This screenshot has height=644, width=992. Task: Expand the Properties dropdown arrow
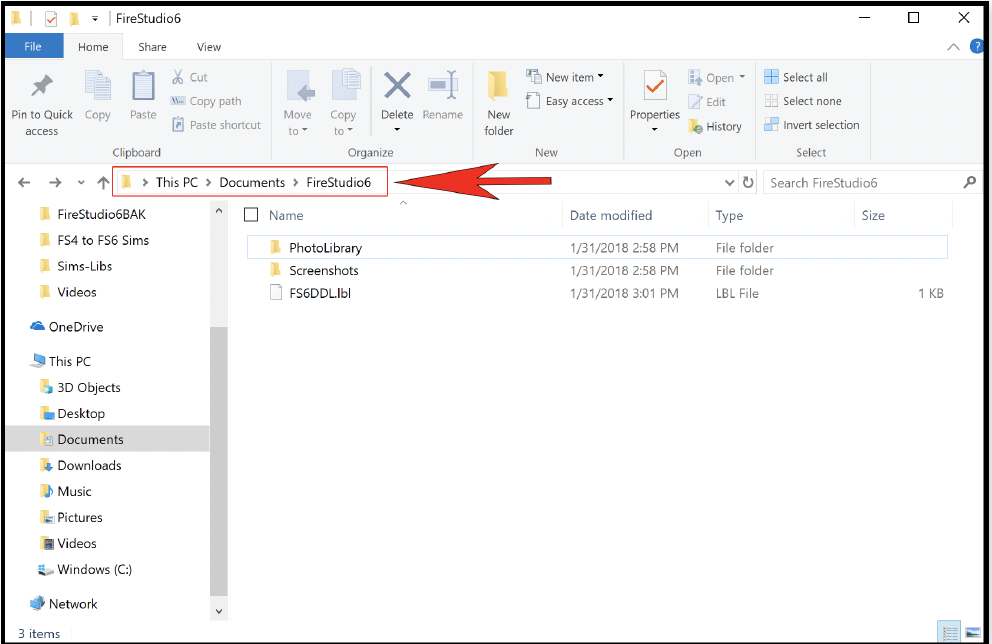pos(655,130)
